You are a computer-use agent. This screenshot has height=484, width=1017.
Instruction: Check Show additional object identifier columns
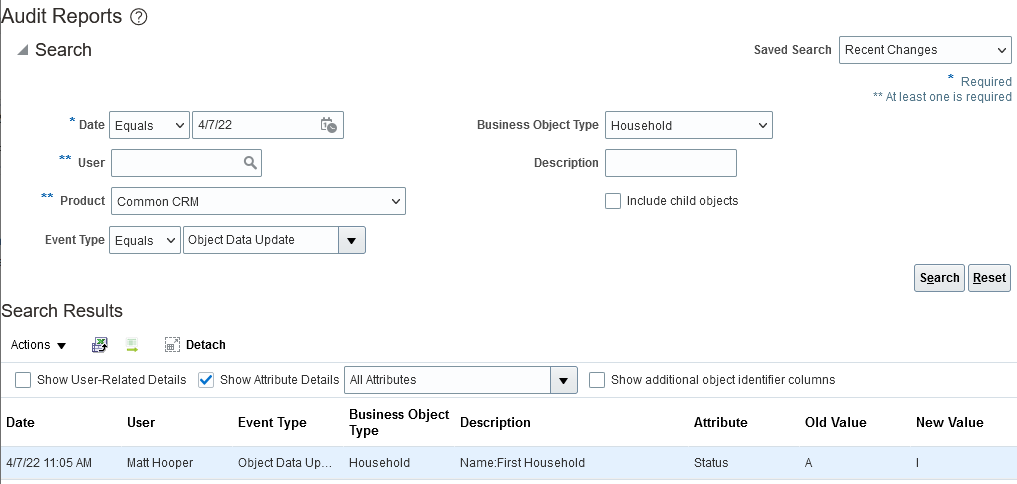pos(597,380)
